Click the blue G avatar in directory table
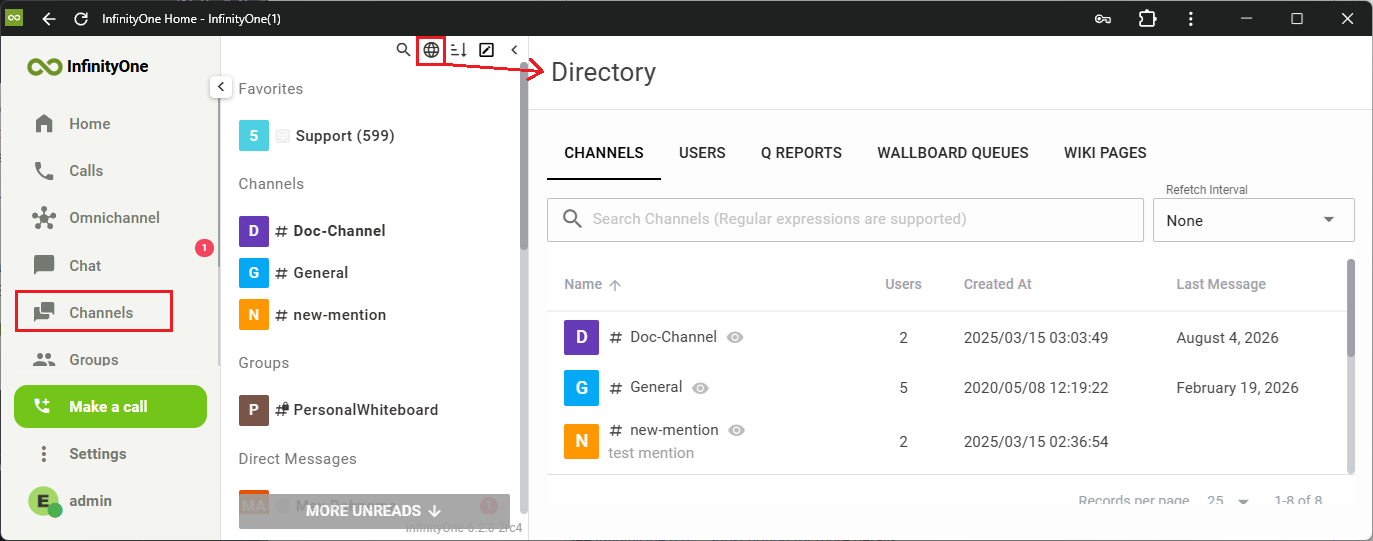Image resolution: width=1373 pixels, height=541 pixels. pos(581,388)
